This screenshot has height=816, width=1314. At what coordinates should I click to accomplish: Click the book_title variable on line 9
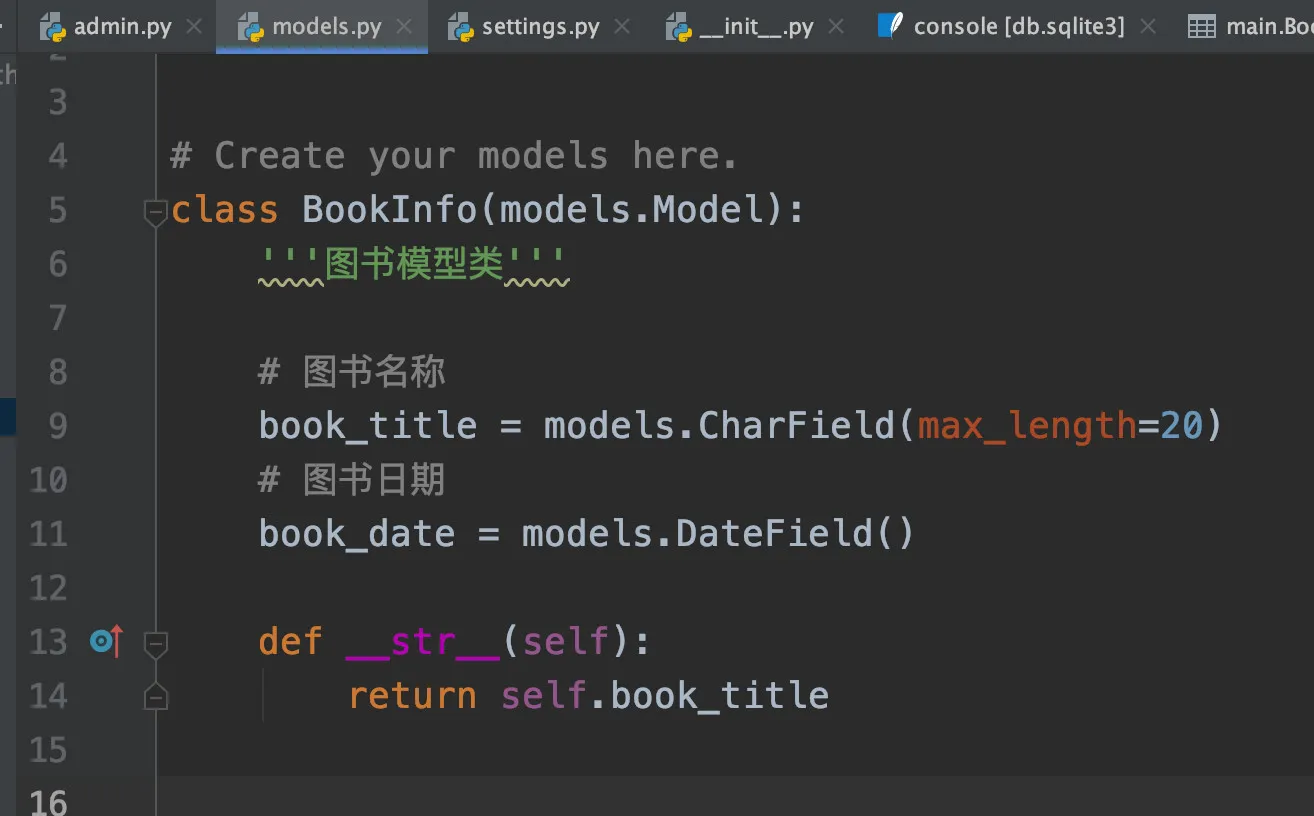tap(368, 426)
